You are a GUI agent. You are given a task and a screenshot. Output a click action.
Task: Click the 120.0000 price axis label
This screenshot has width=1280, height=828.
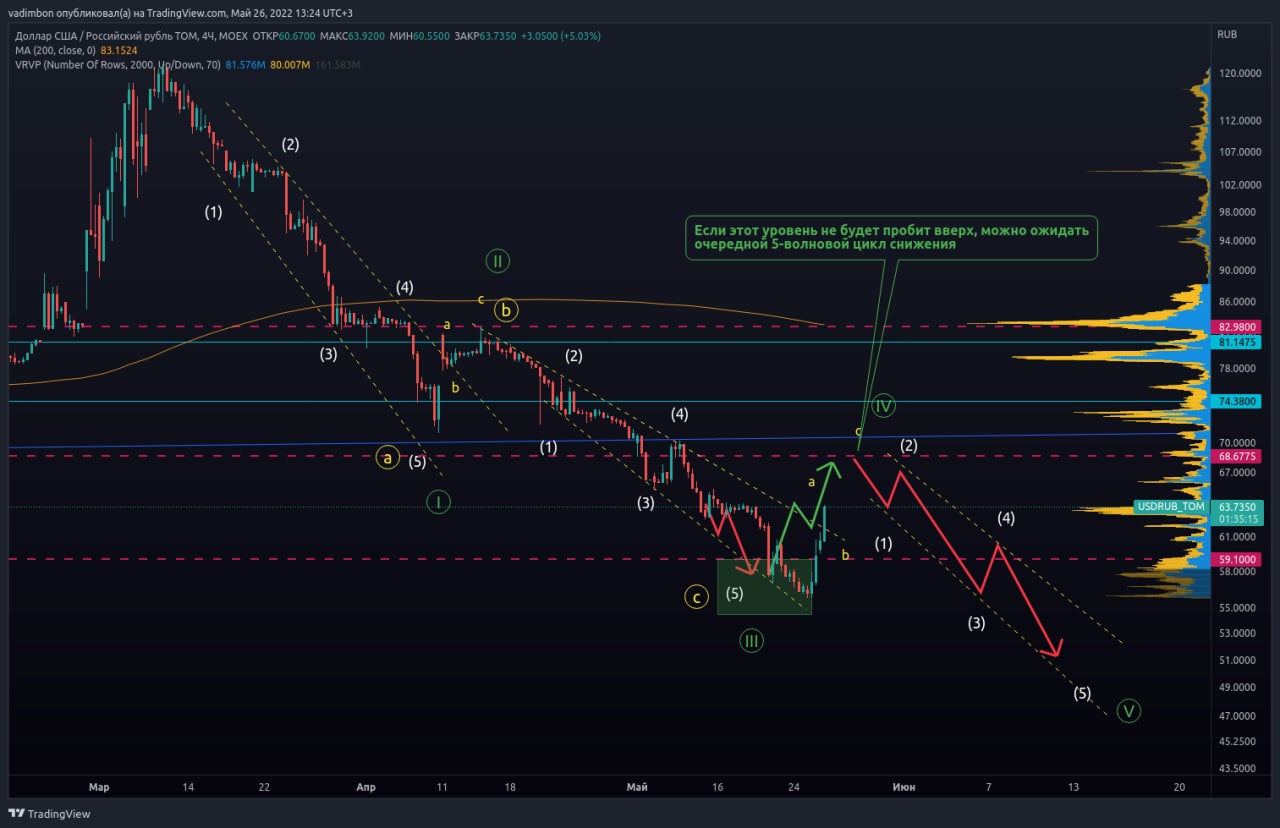[1240, 74]
